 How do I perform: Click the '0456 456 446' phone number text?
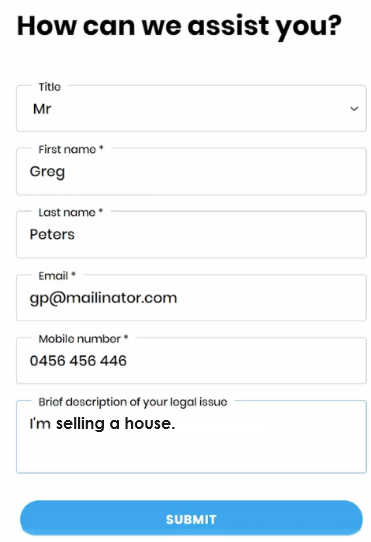pos(78,361)
